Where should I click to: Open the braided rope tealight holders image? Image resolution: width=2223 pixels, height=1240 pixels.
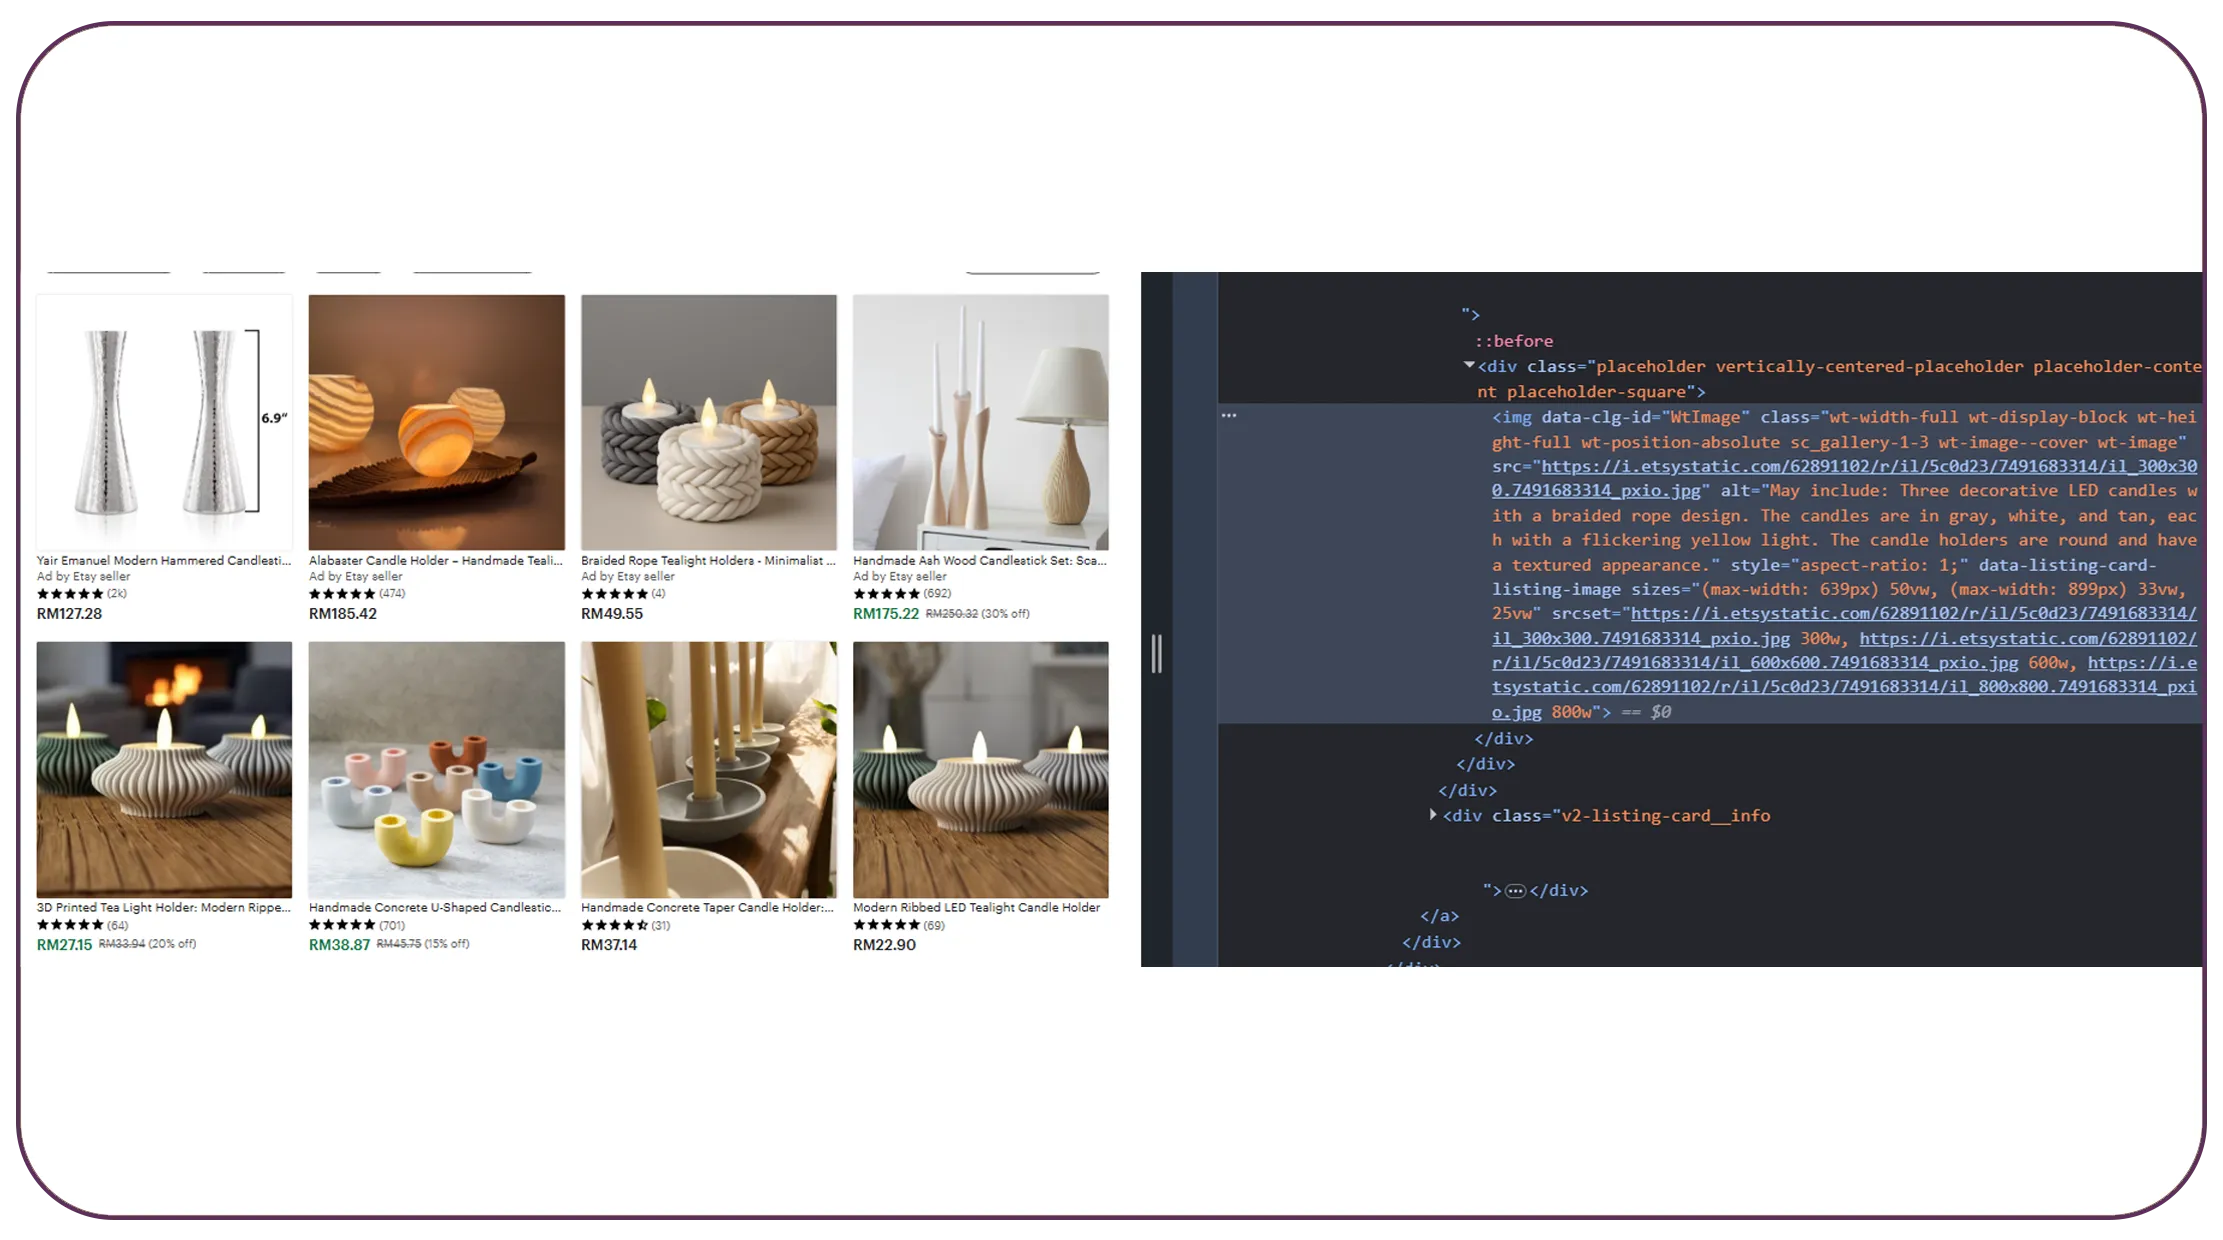click(708, 422)
